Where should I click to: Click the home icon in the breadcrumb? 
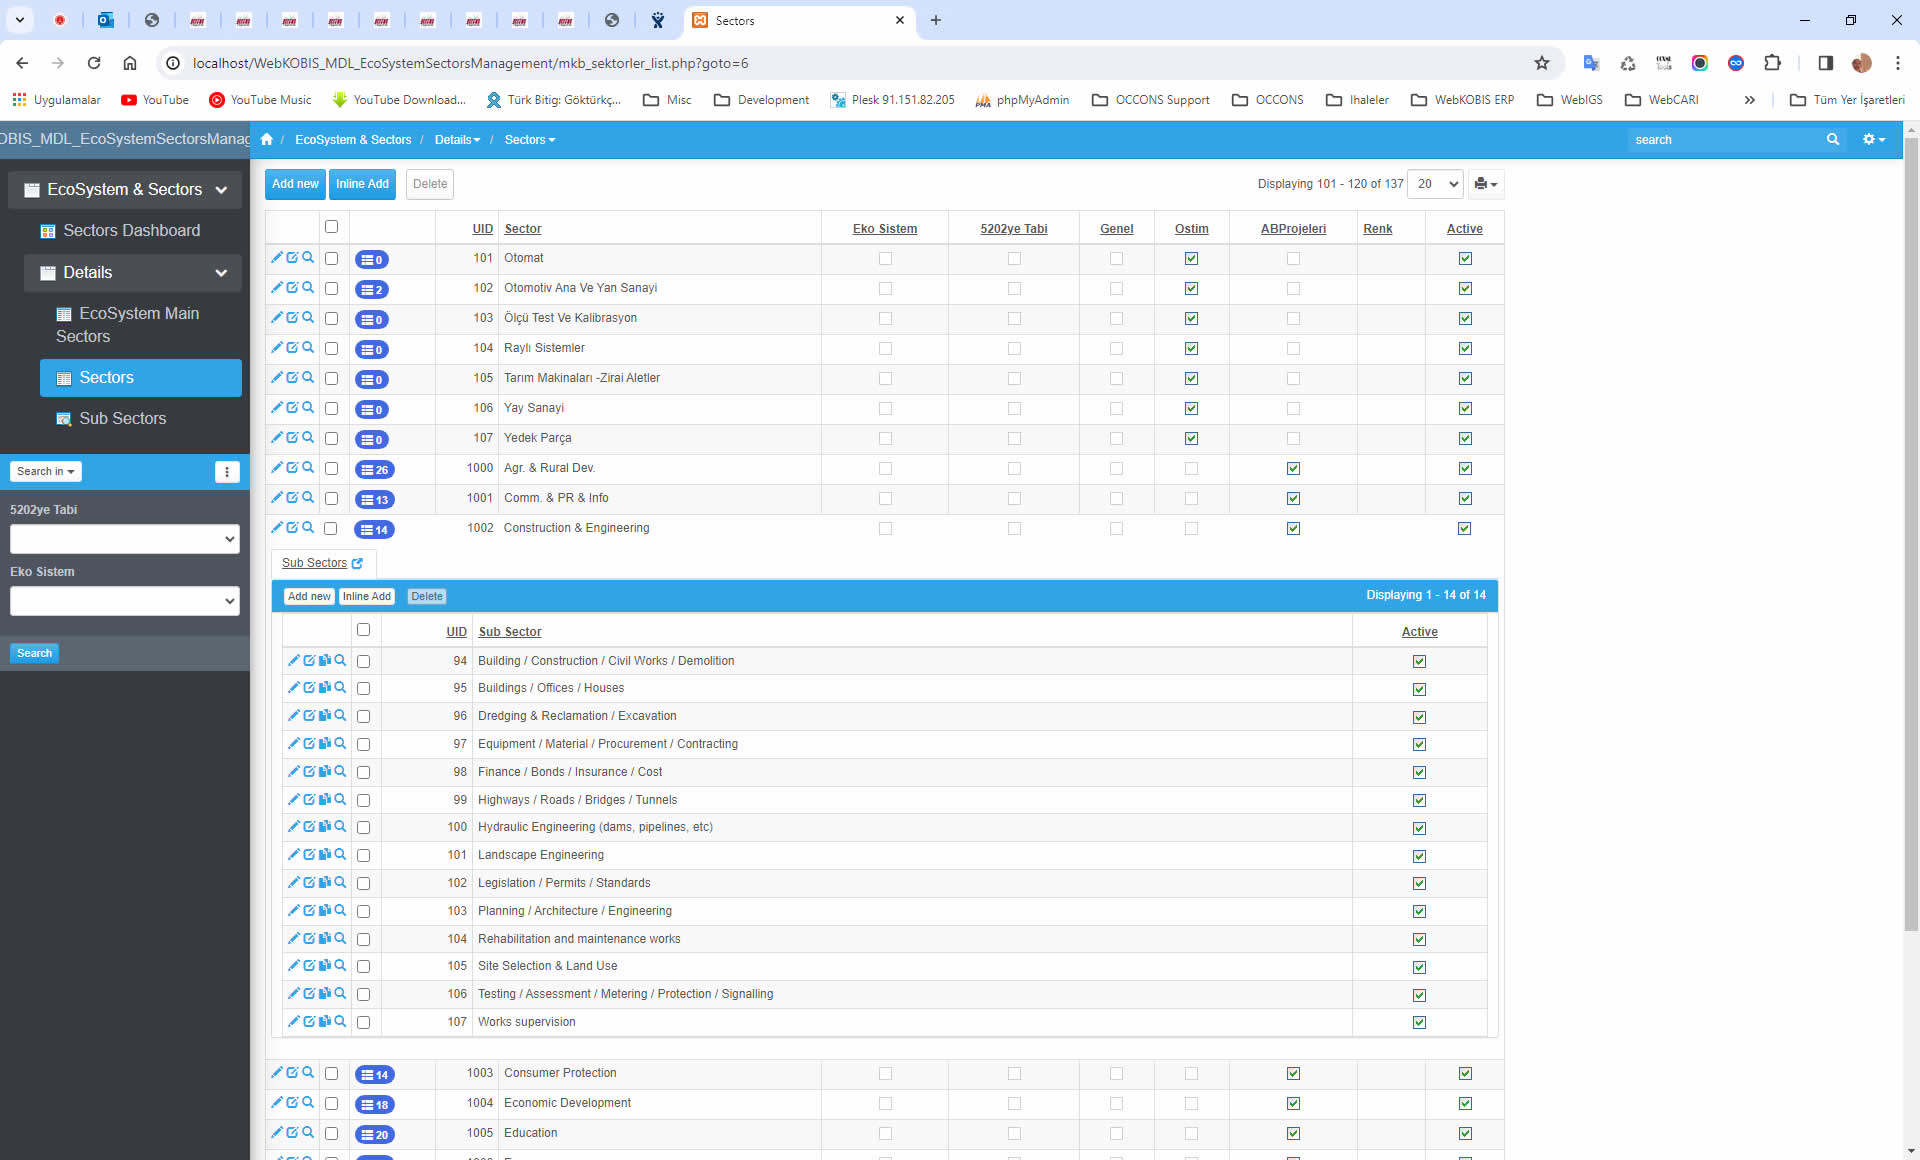point(267,140)
